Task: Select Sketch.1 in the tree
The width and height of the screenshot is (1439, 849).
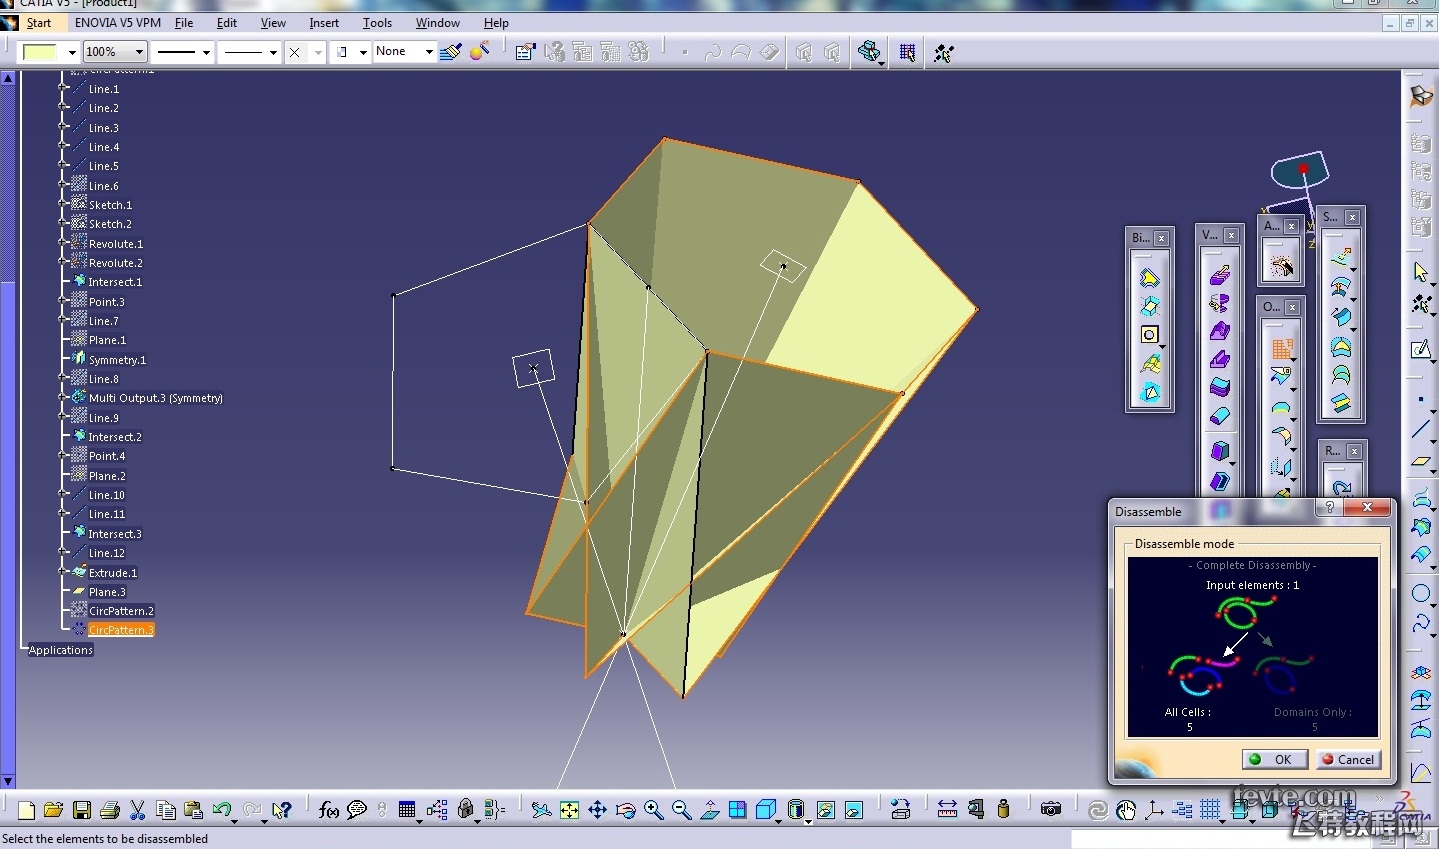Action: (x=110, y=205)
